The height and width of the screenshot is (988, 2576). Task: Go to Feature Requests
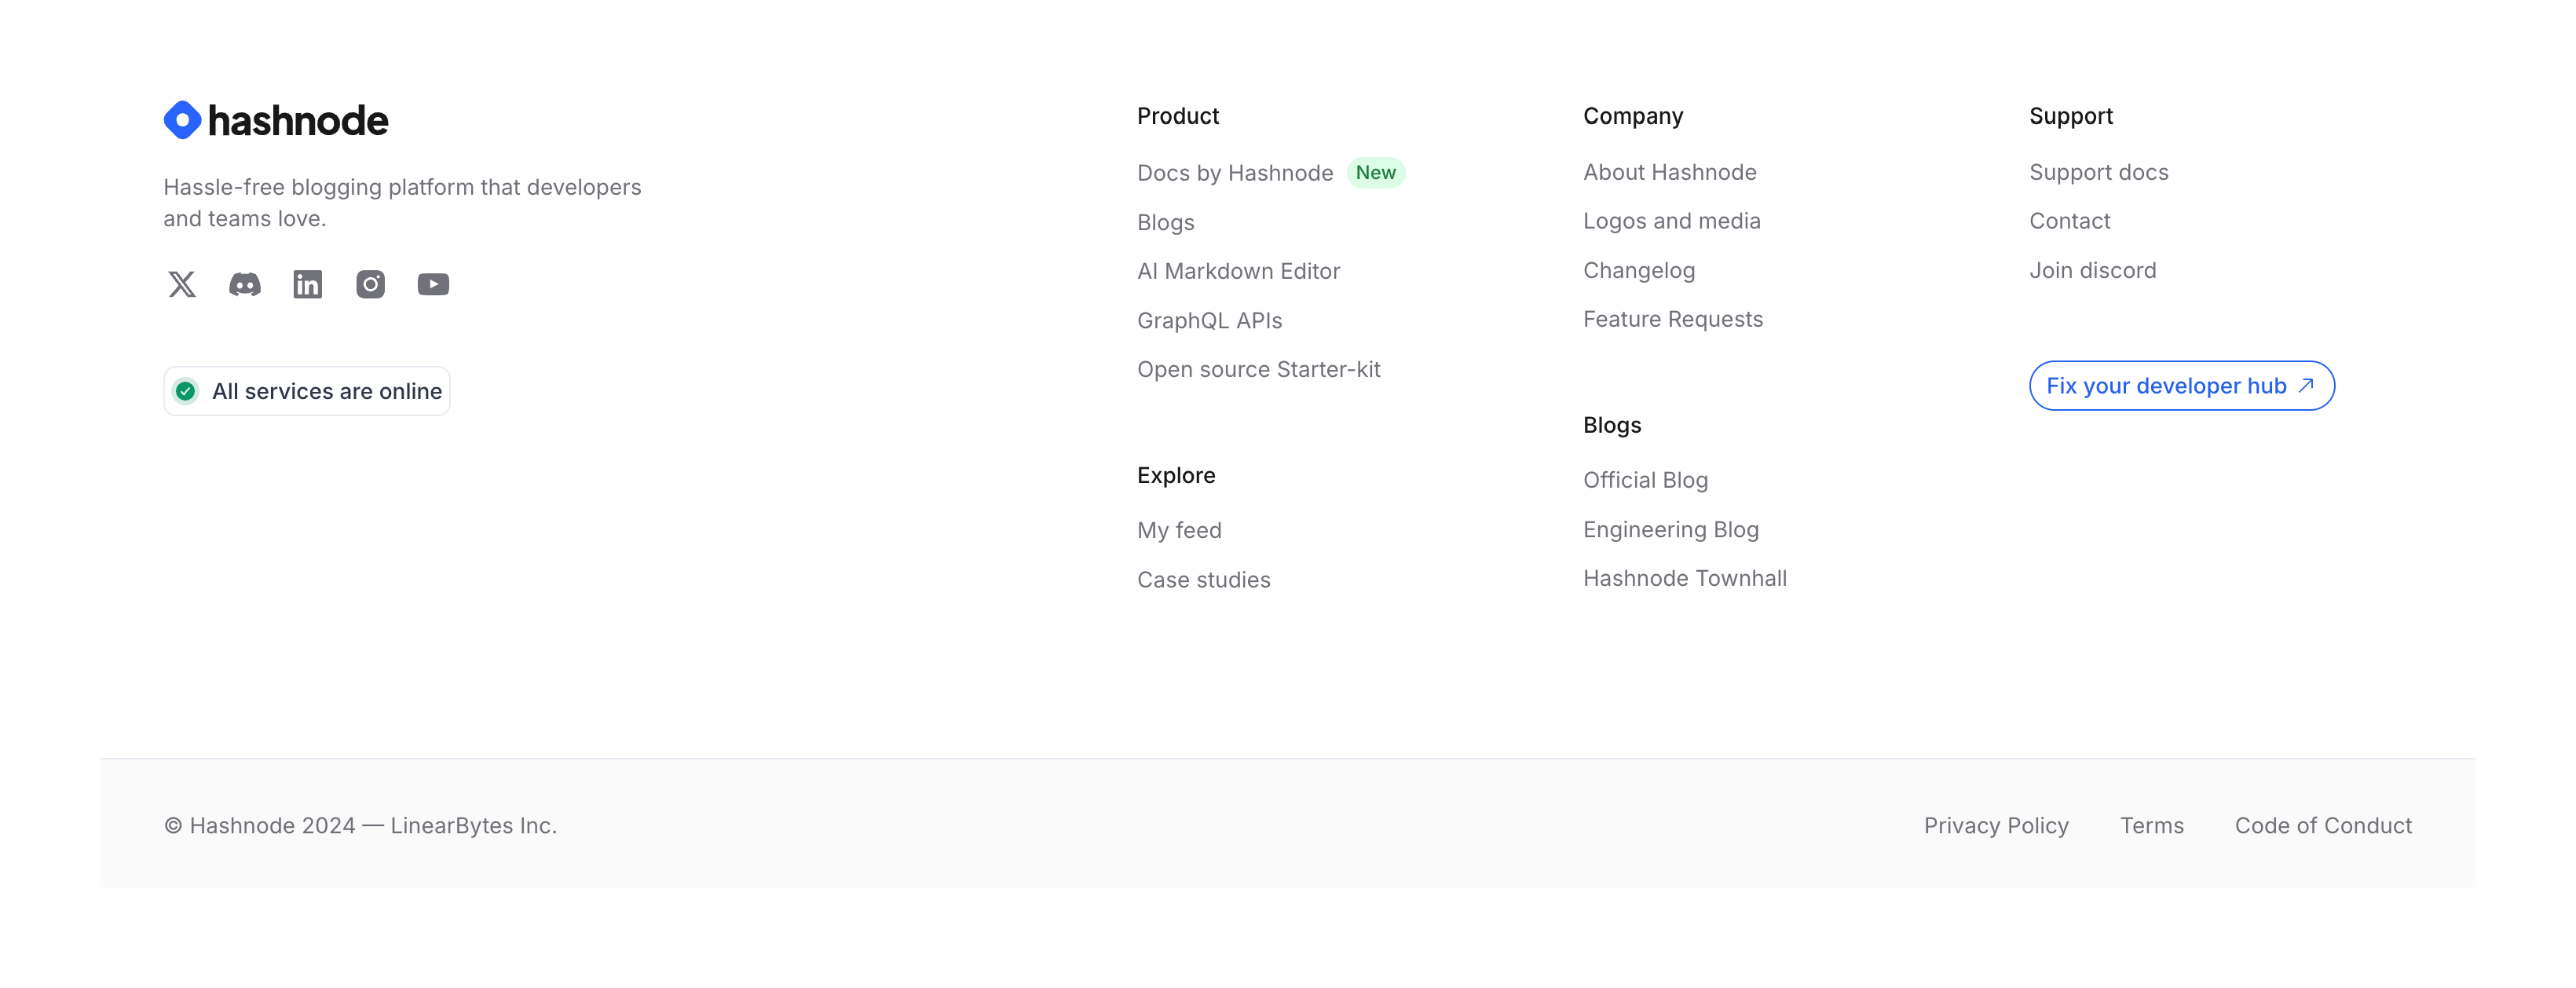[x=1673, y=320]
